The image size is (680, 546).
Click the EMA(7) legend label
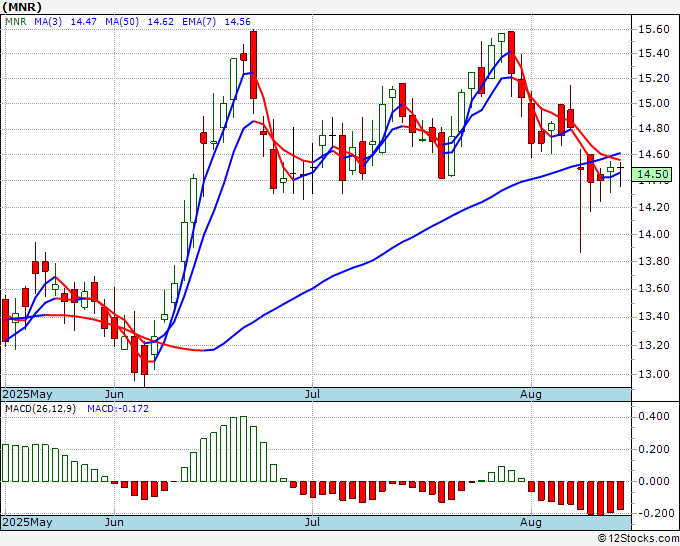(x=199, y=22)
